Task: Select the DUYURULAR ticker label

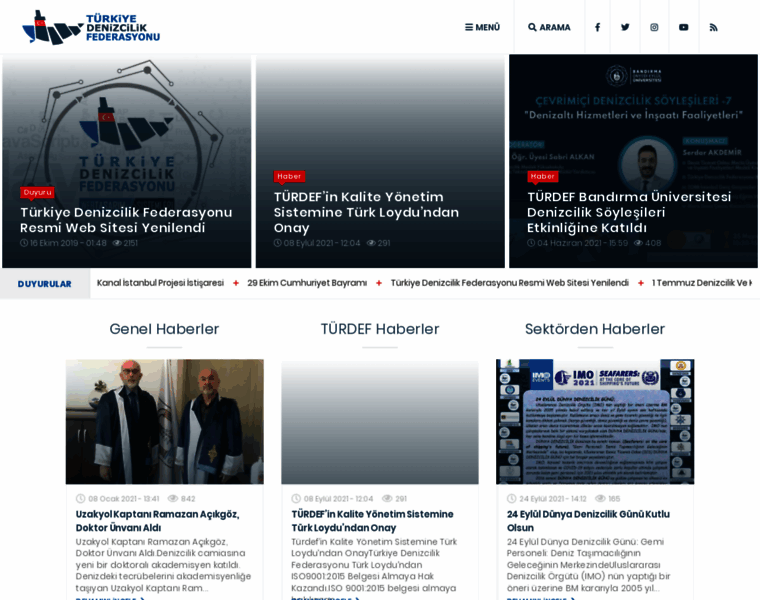Action: (x=45, y=284)
